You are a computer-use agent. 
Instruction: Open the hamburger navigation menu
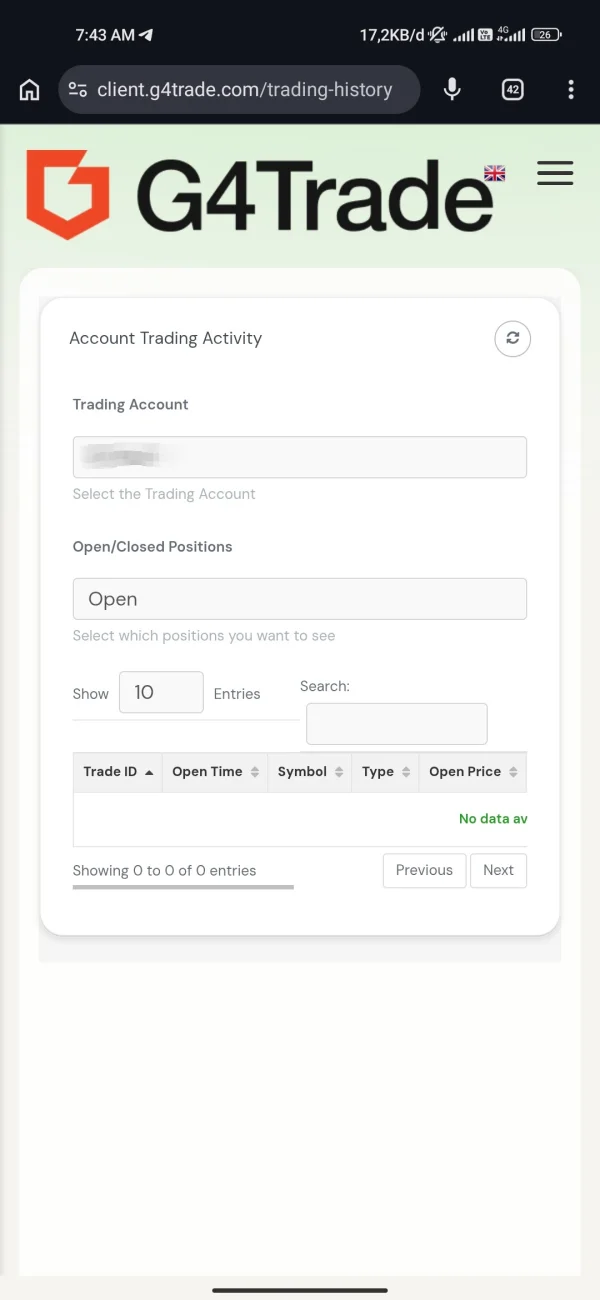click(555, 173)
